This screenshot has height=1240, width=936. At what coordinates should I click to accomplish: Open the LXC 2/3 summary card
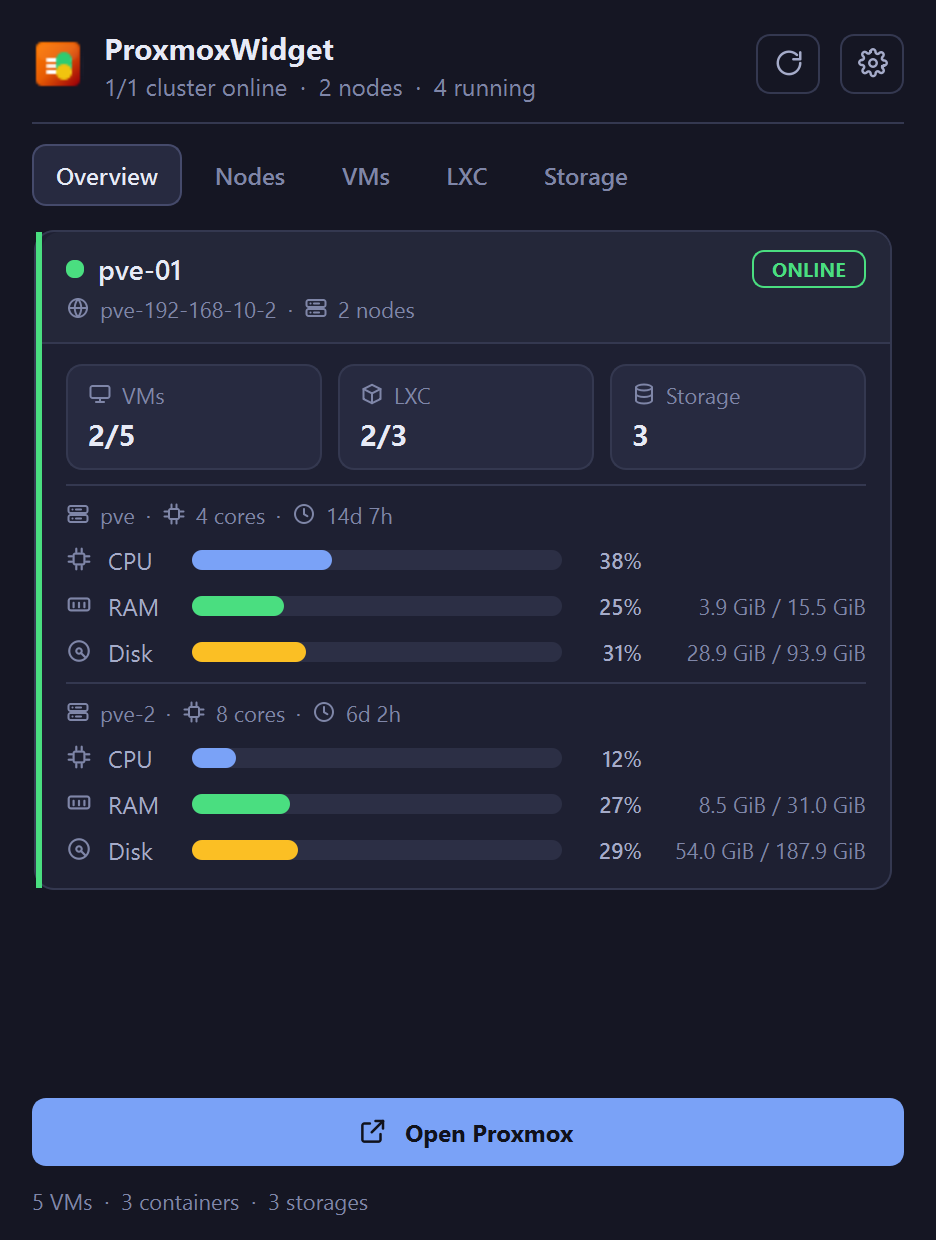click(466, 416)
